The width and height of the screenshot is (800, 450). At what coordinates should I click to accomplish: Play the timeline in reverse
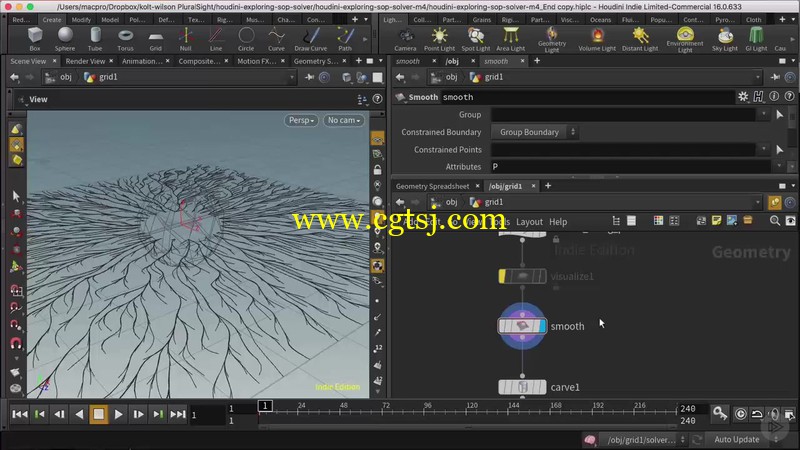[79, 414]
